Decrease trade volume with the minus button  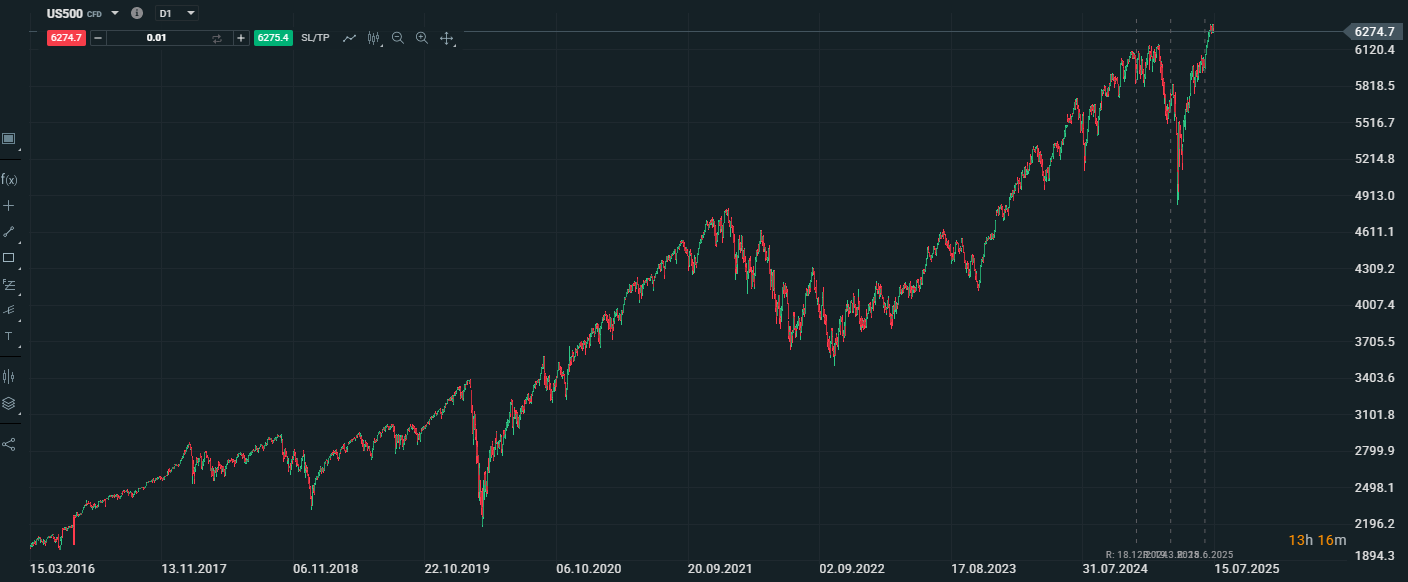click(97, 38)
